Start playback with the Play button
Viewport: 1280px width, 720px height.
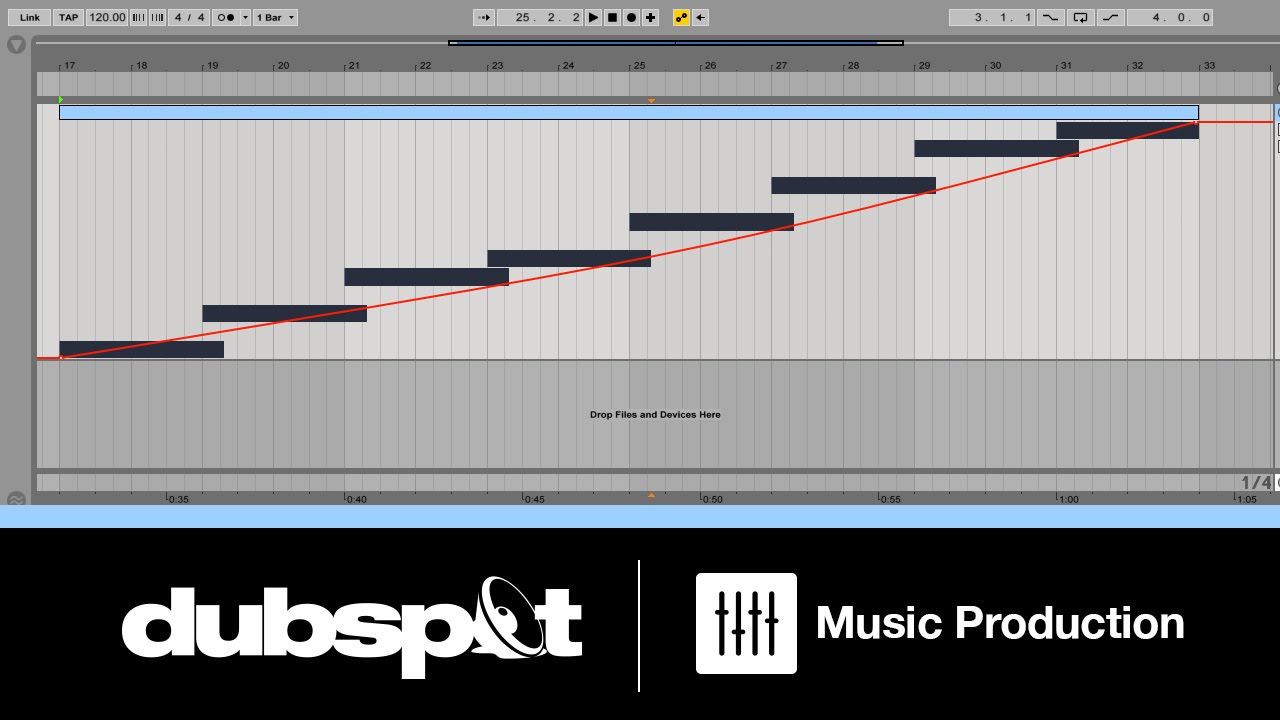pos(594,17)
